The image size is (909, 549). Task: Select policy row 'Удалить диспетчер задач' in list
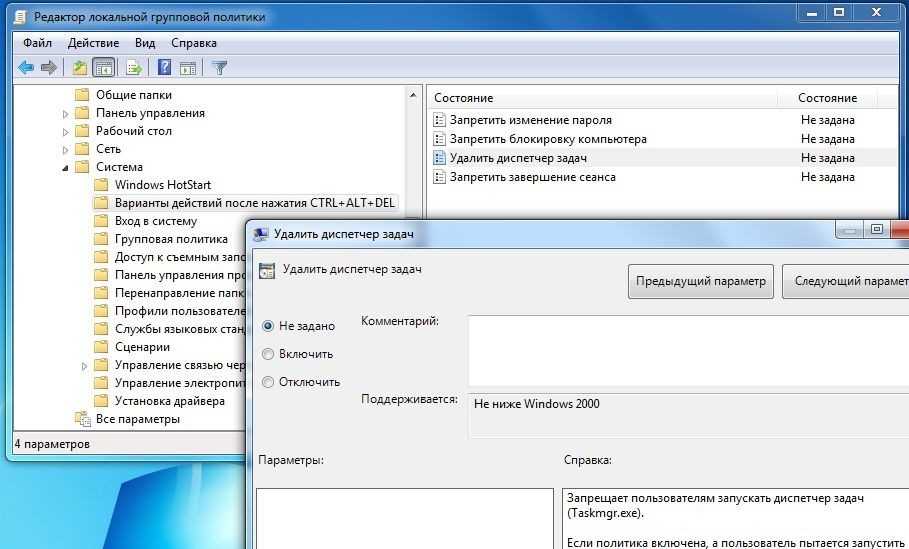(663, 158)
